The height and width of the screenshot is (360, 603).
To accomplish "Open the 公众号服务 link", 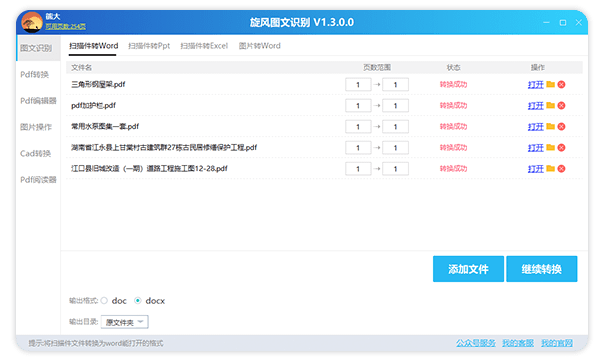I will point(476,343).
